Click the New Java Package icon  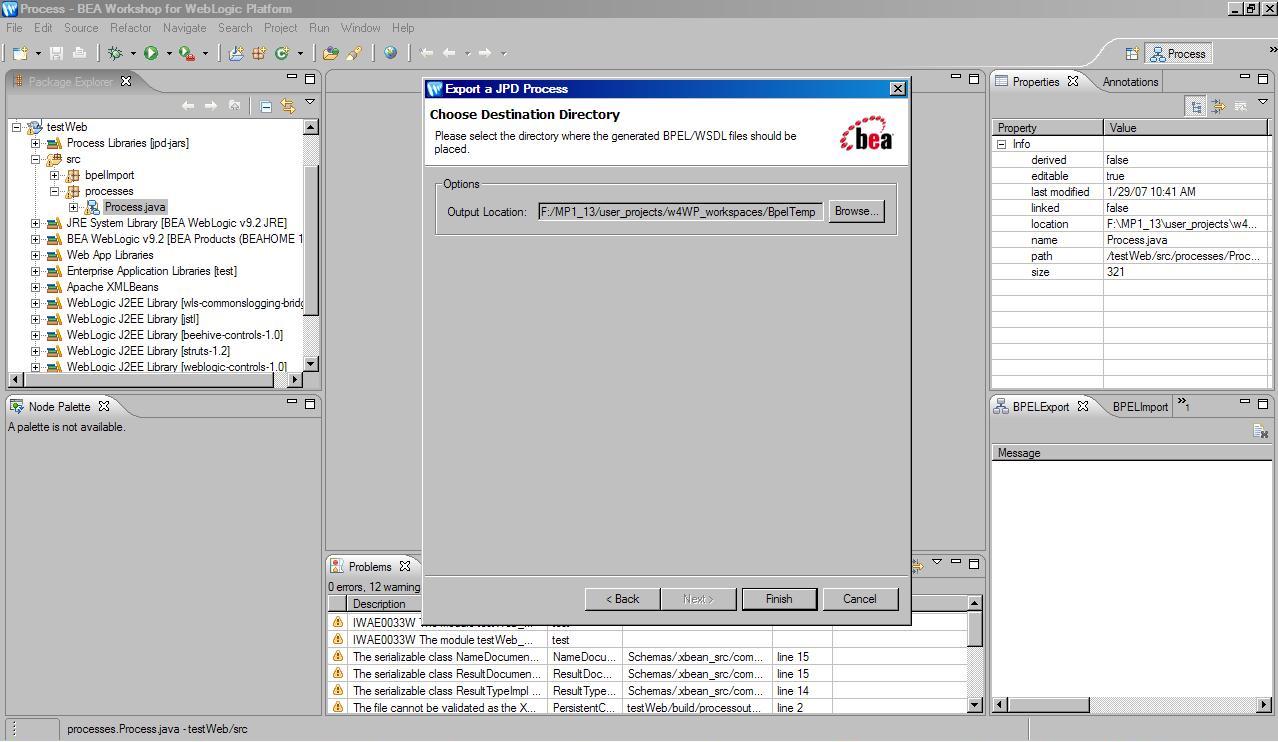(259, 53)
